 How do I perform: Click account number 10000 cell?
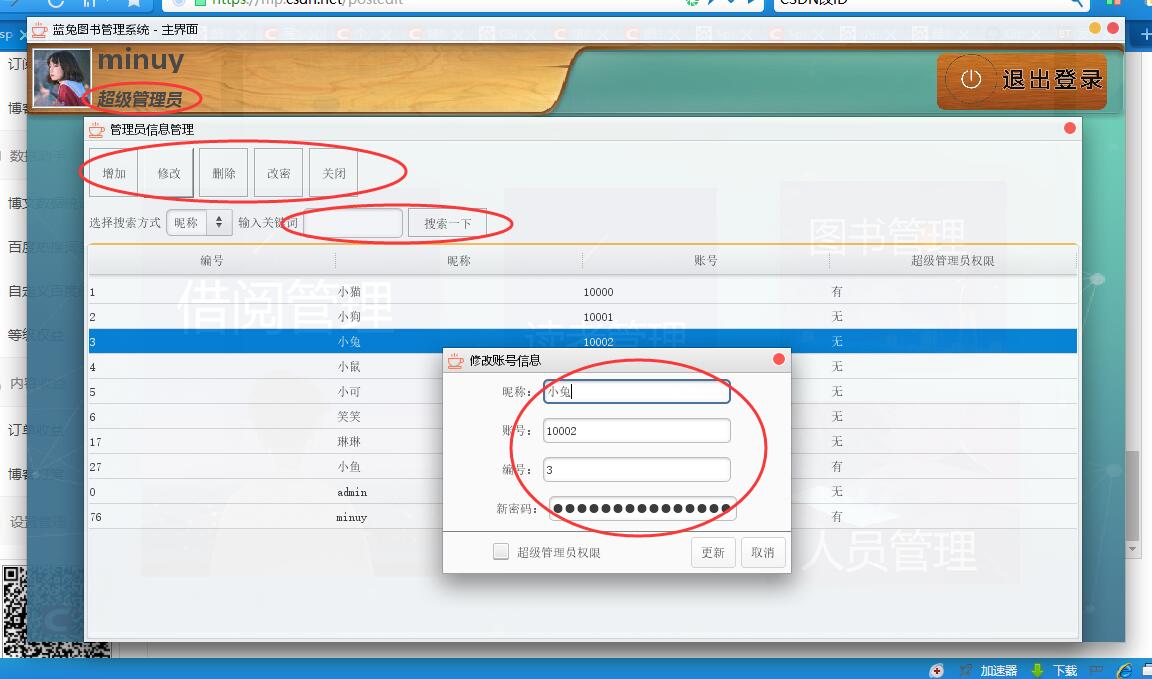coord(705,292)
